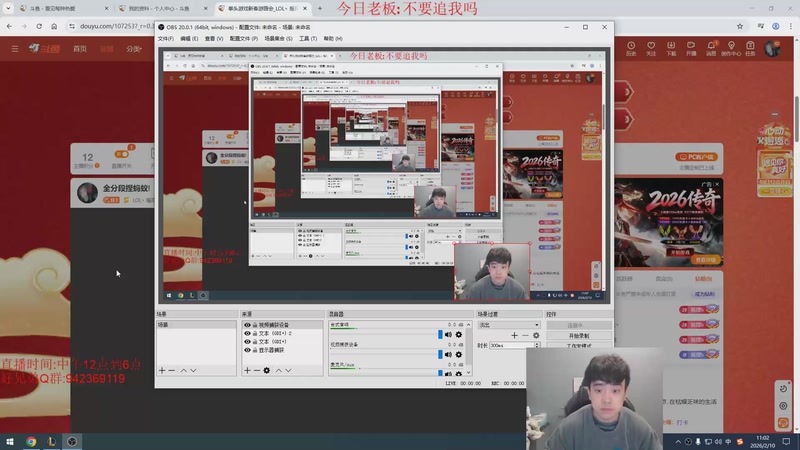Add a new scene with the plus icon
This screenshot has width=800, height=450.
(x=162, y=370)
